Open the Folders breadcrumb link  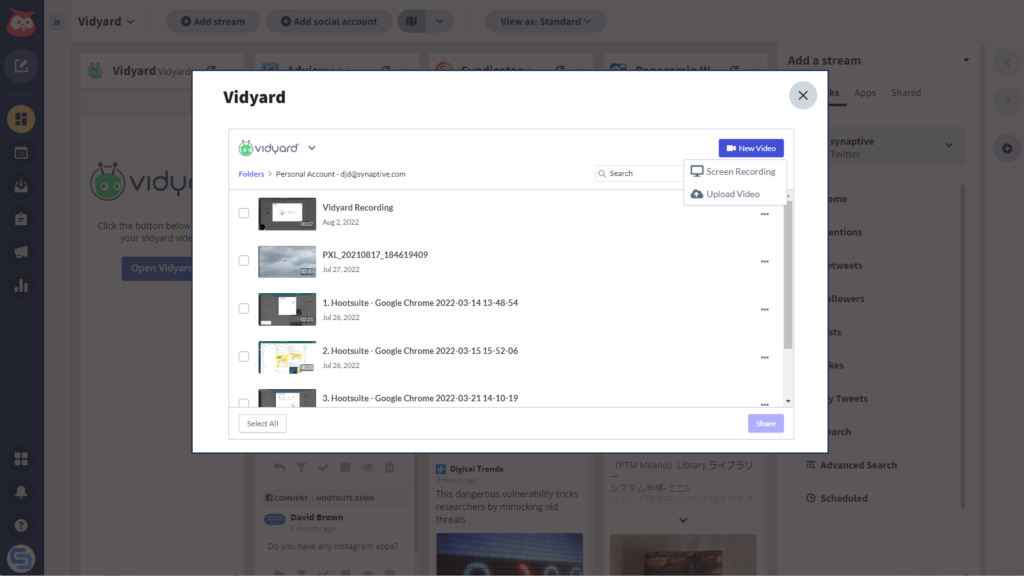(x=251, y=174)
